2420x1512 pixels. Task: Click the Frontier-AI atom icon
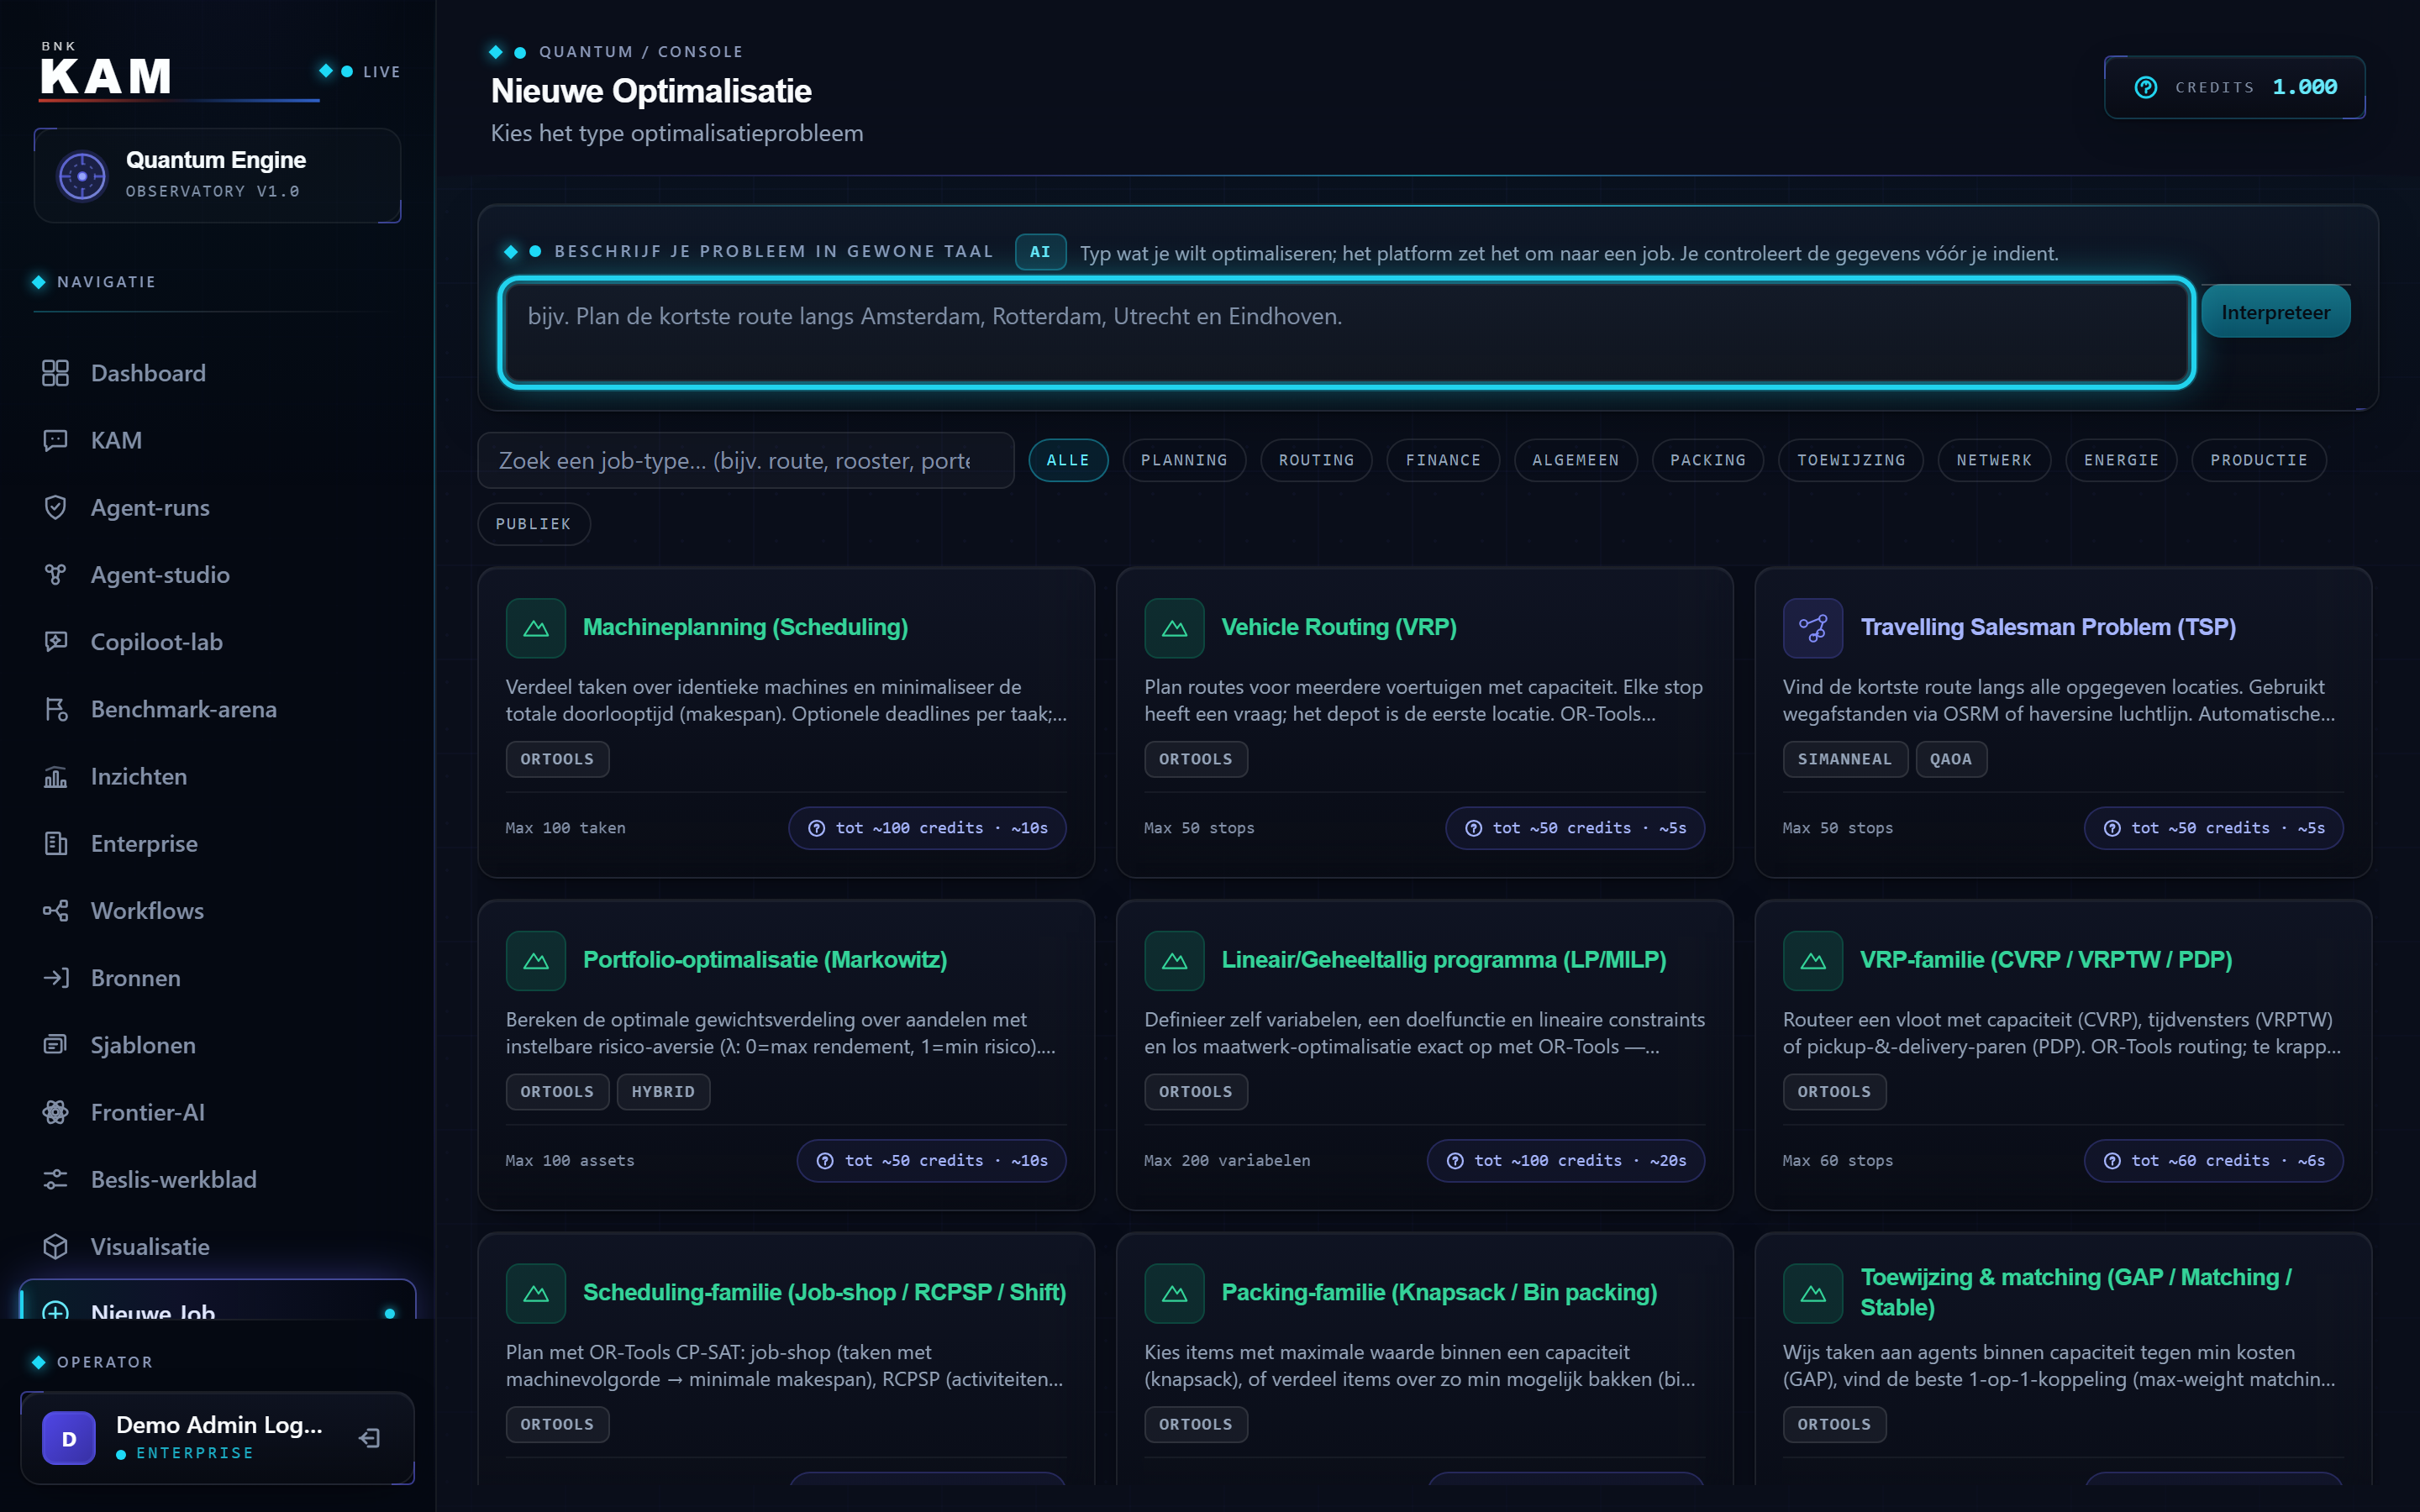click(55, 1112)
